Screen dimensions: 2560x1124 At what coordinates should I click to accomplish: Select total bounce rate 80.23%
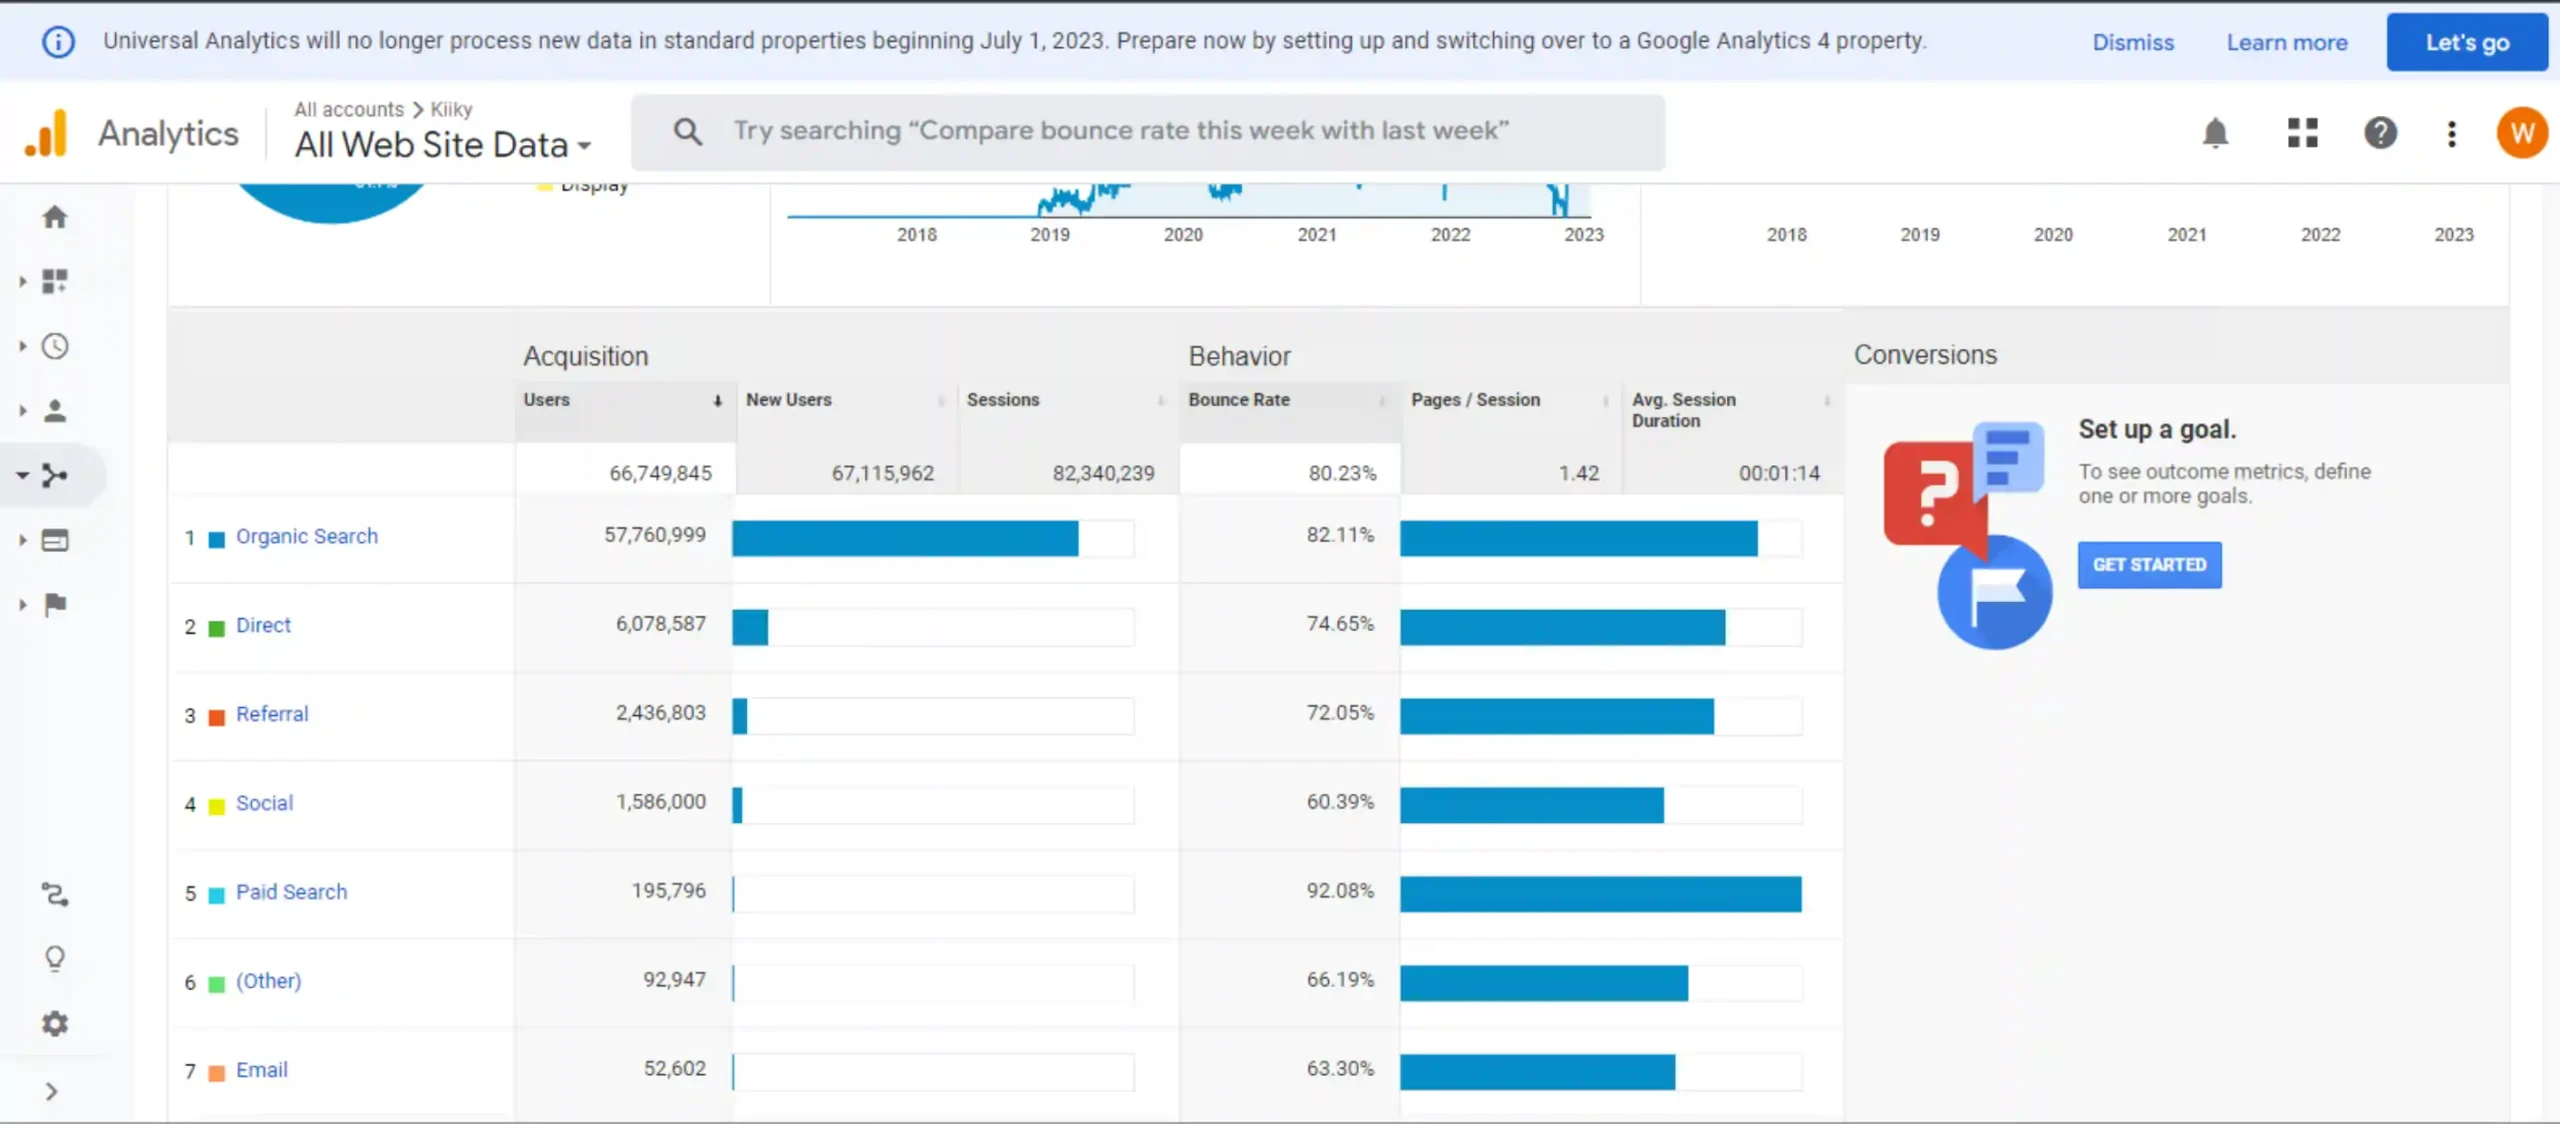click(x=1342, y=473)
